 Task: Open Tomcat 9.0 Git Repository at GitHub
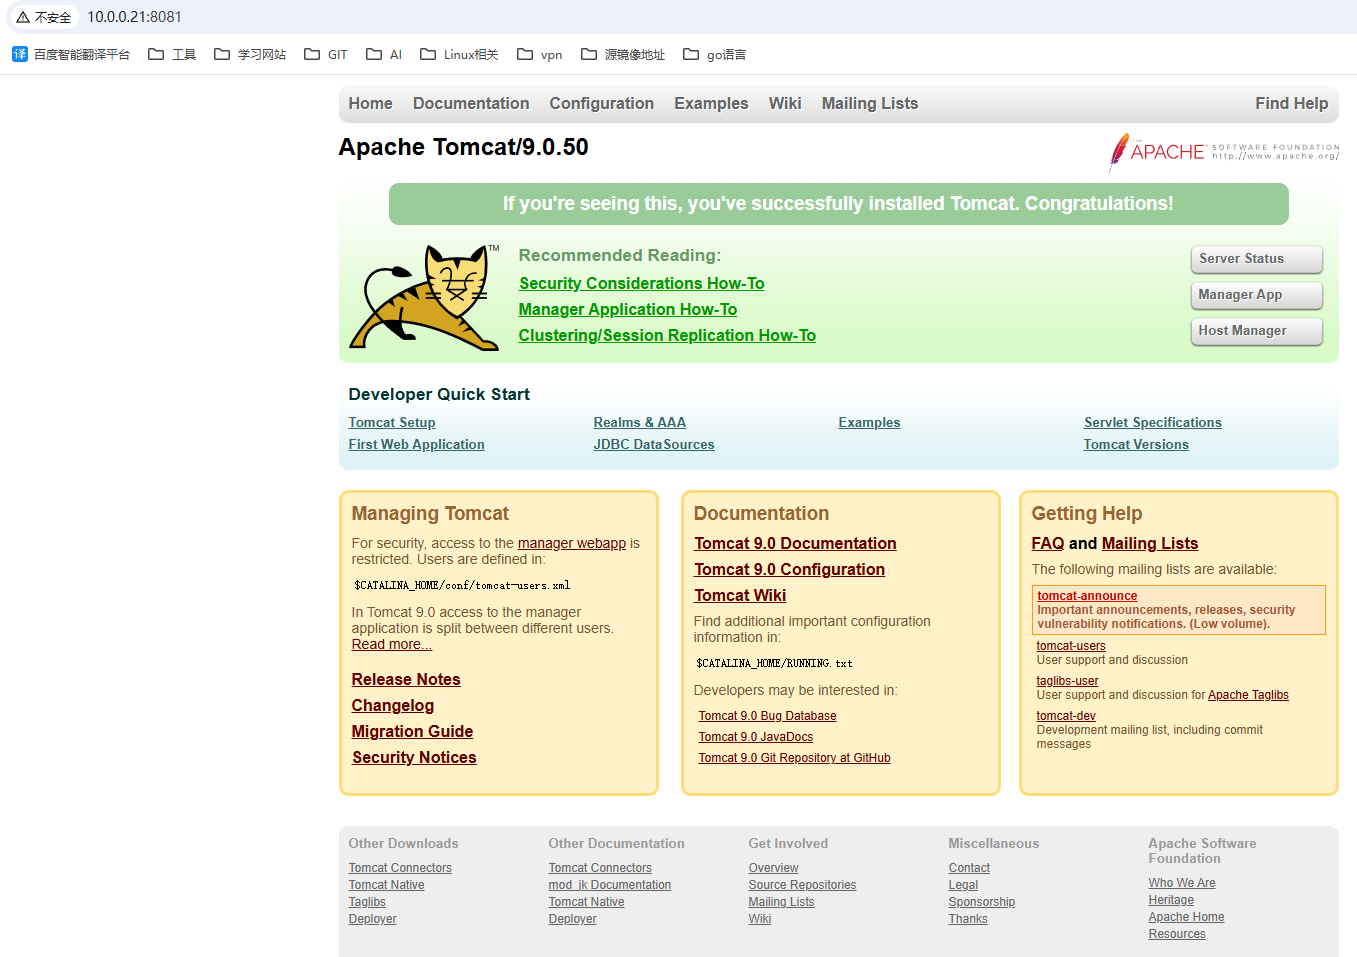[x=794, y=758]
